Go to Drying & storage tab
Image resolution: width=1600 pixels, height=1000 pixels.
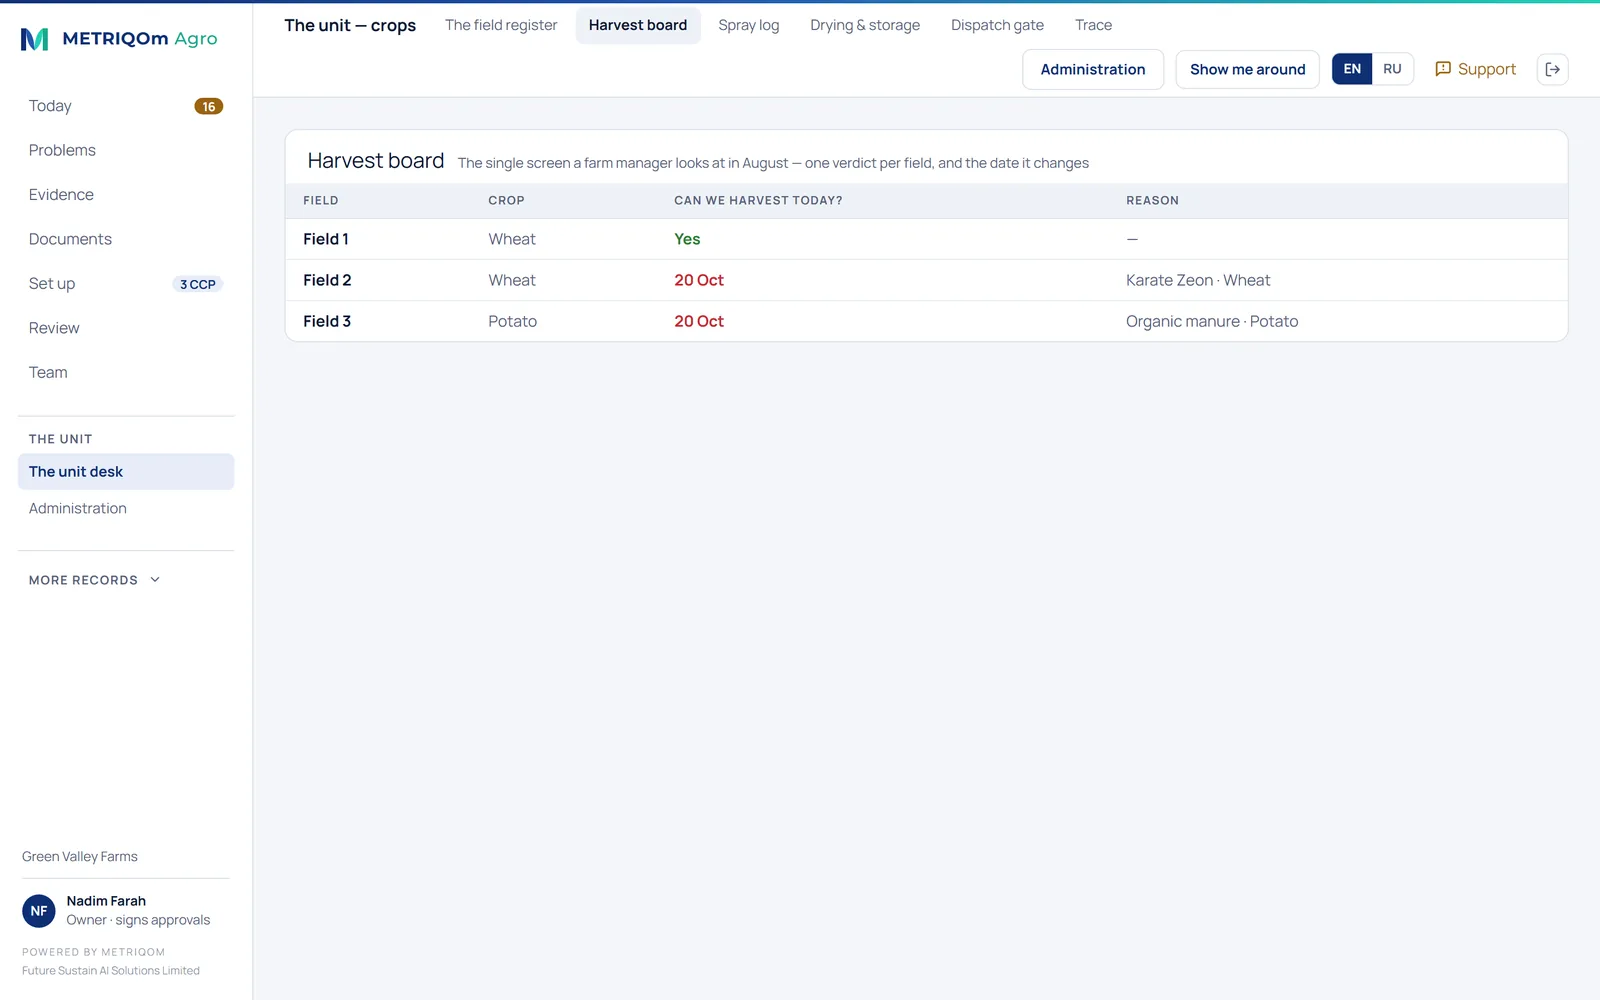click(865, 25)
